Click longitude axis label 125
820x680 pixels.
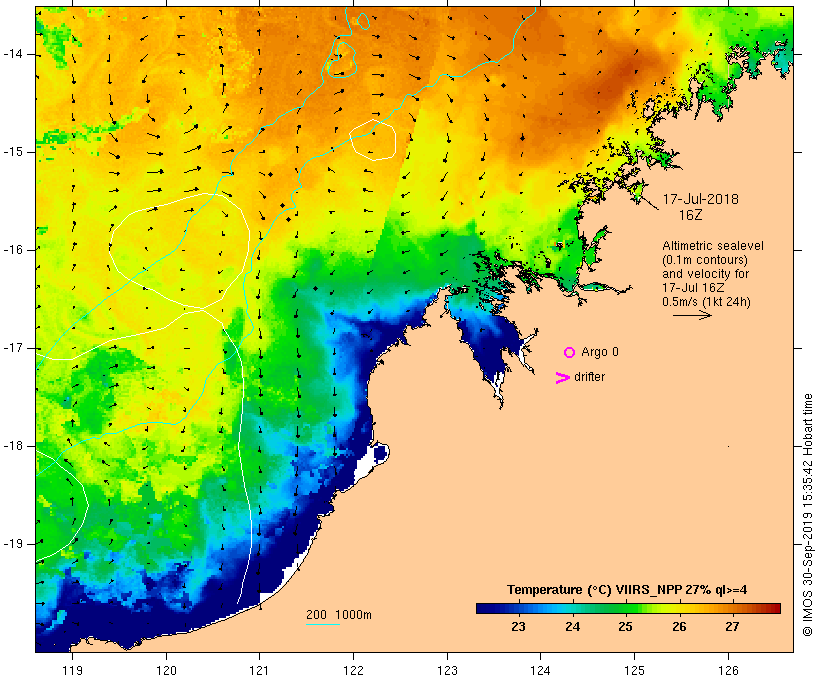click(x=634, y=670)
